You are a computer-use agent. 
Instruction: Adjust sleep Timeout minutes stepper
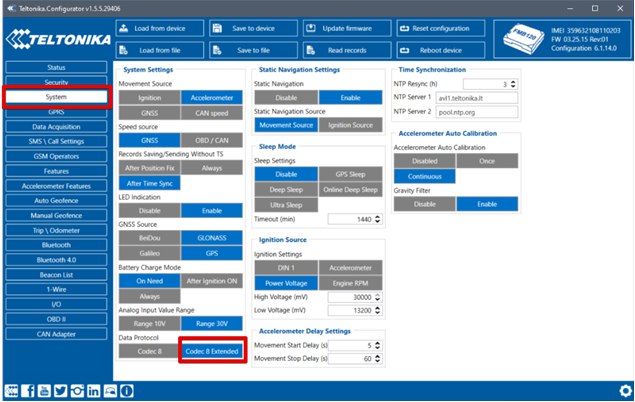[377, 219]
